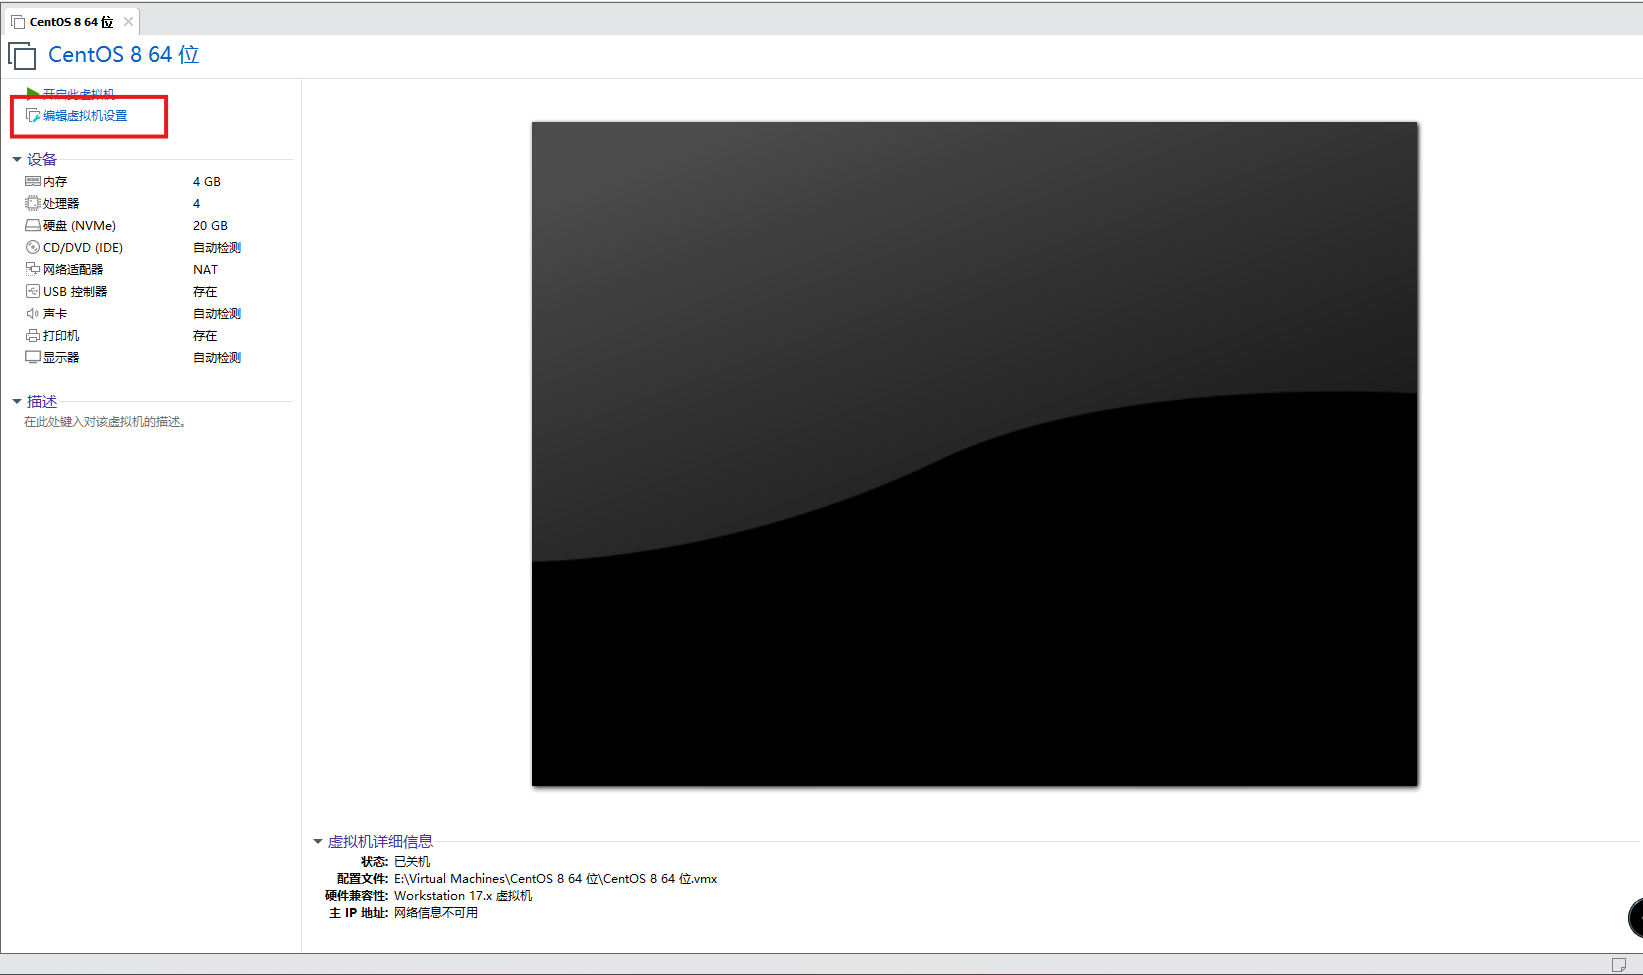Click 开启此虚拟机 to power on VM
This screenshot has height=975, width=1643.
click(78, 94)
